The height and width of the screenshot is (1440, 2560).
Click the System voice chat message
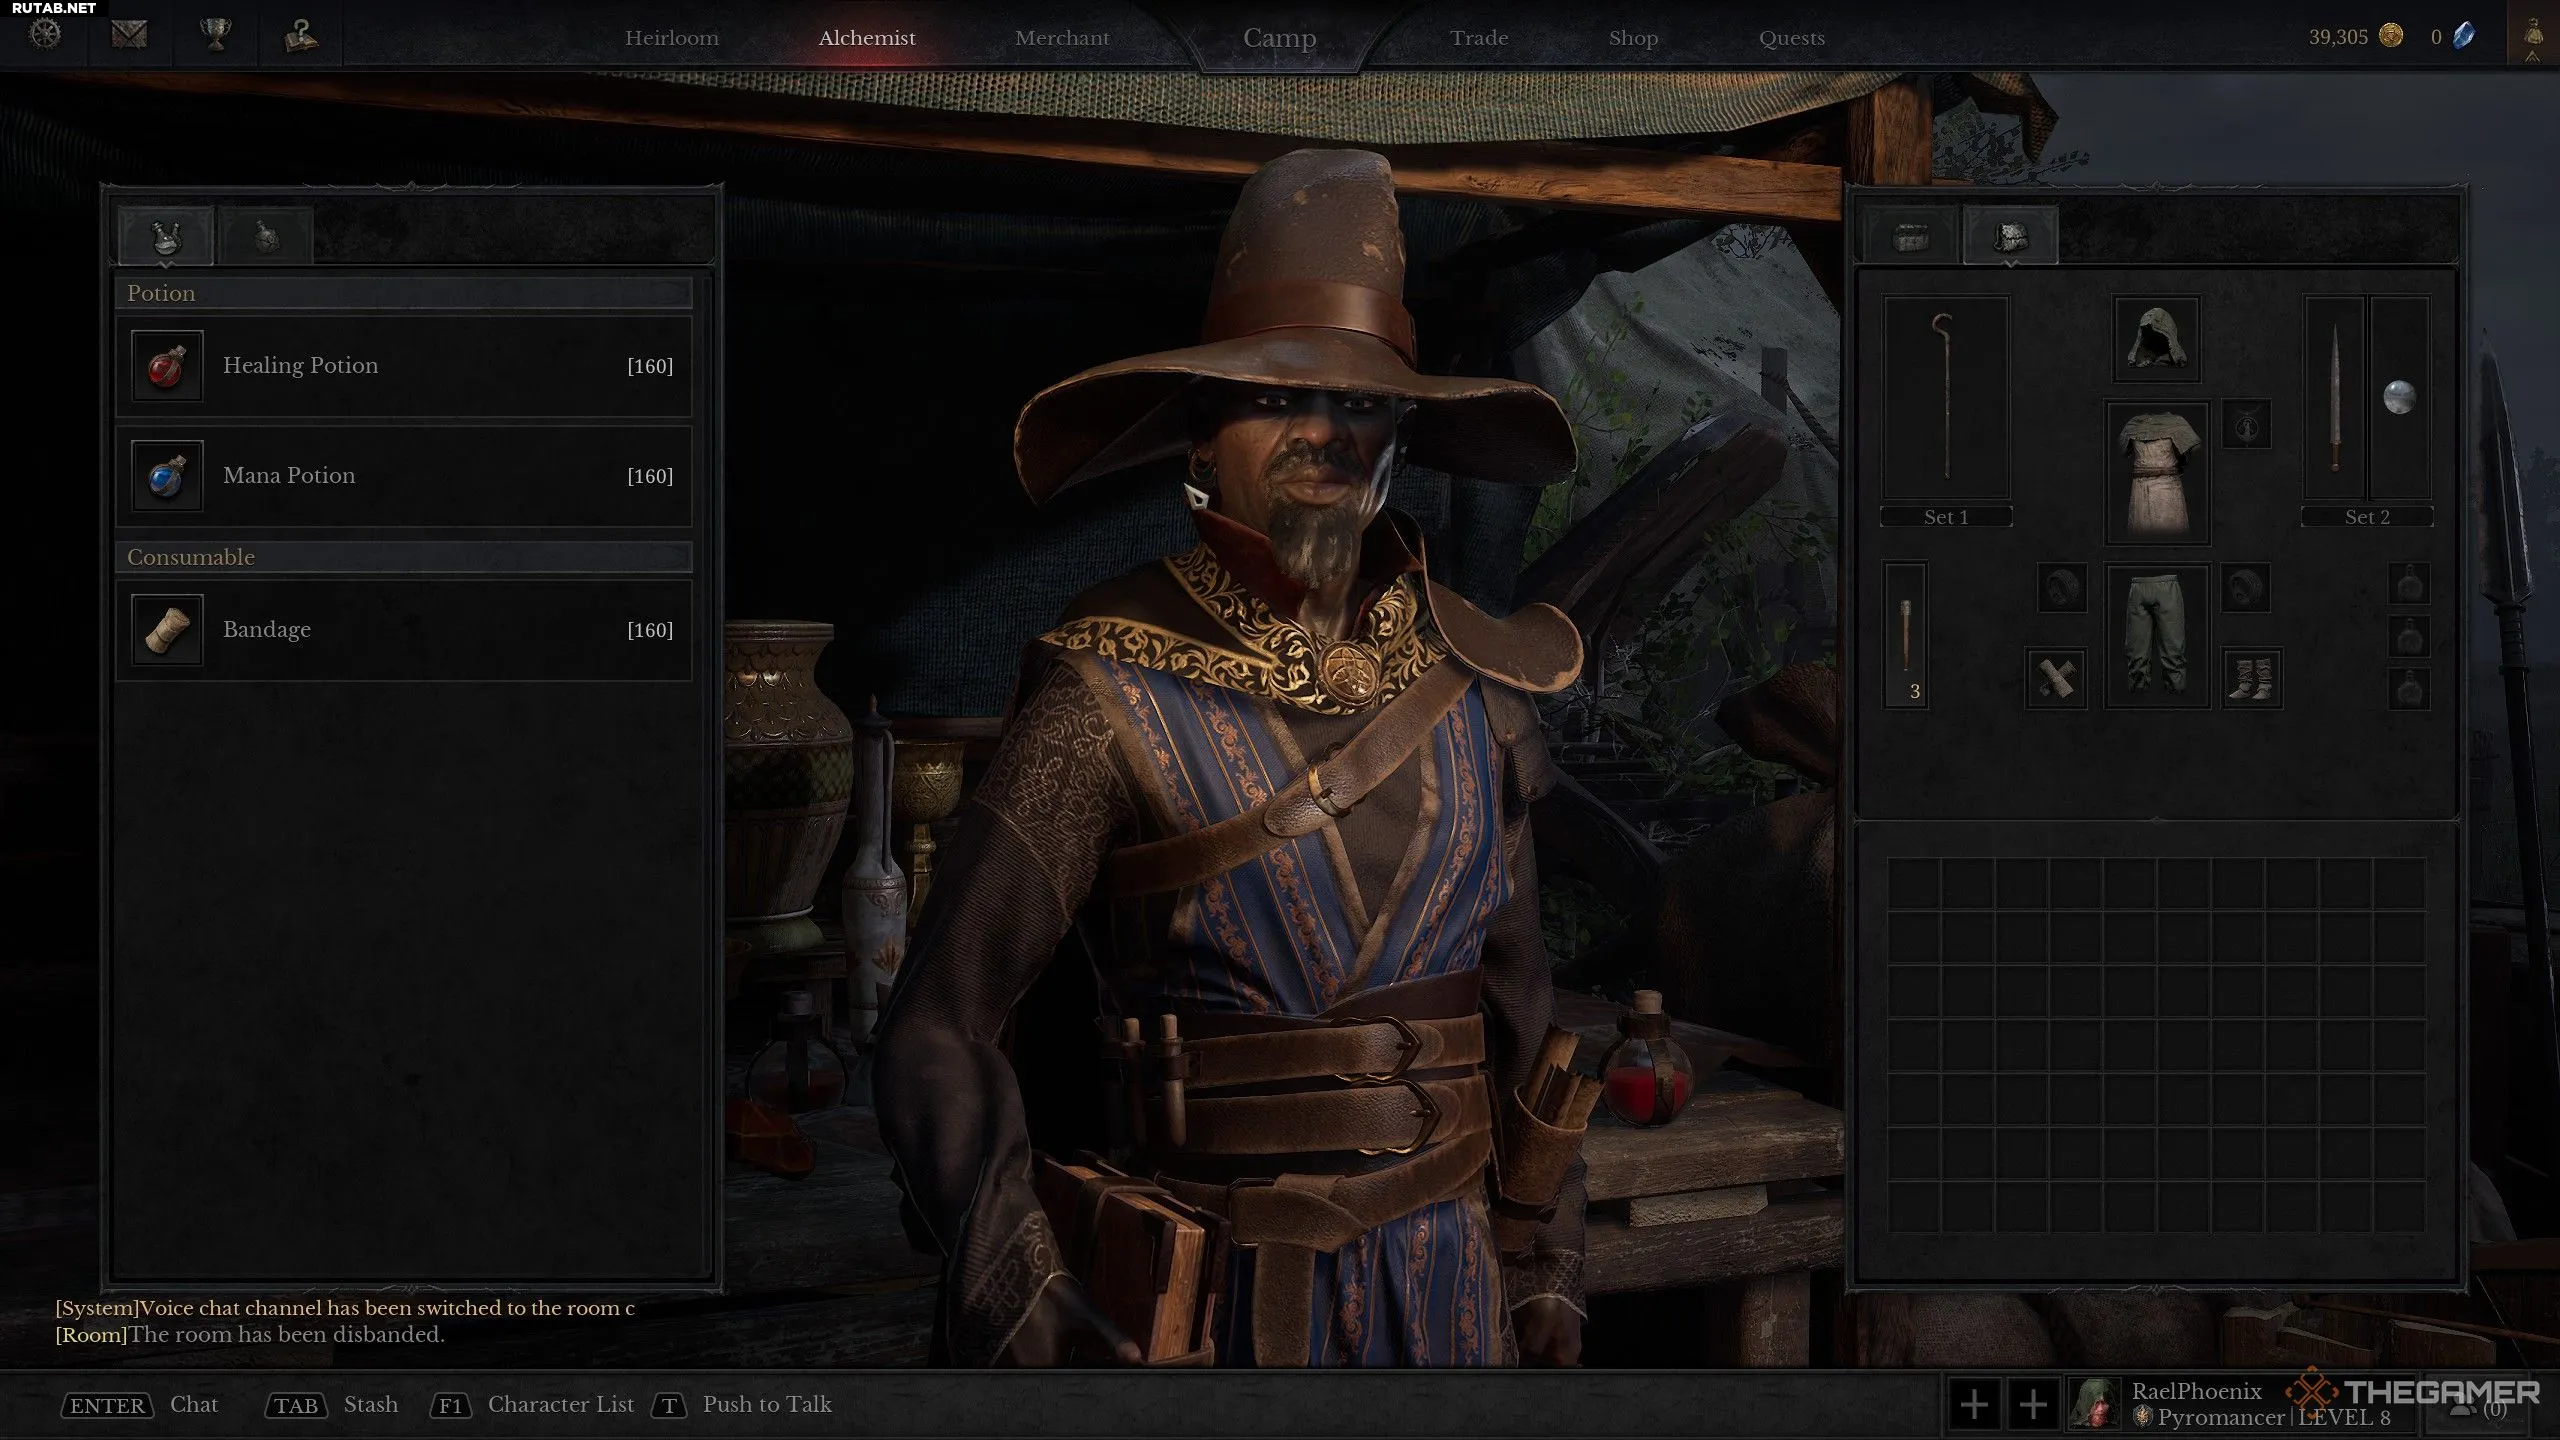pos(345,1308)
